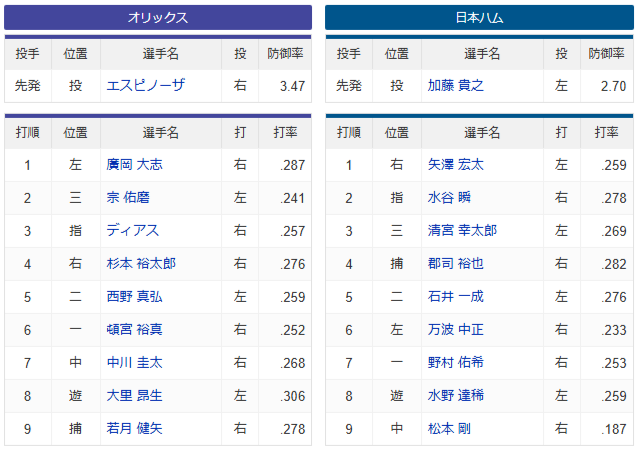
Task: Click 先発 cell in 日本ハム pitcher row
Action: click(349, 85)
